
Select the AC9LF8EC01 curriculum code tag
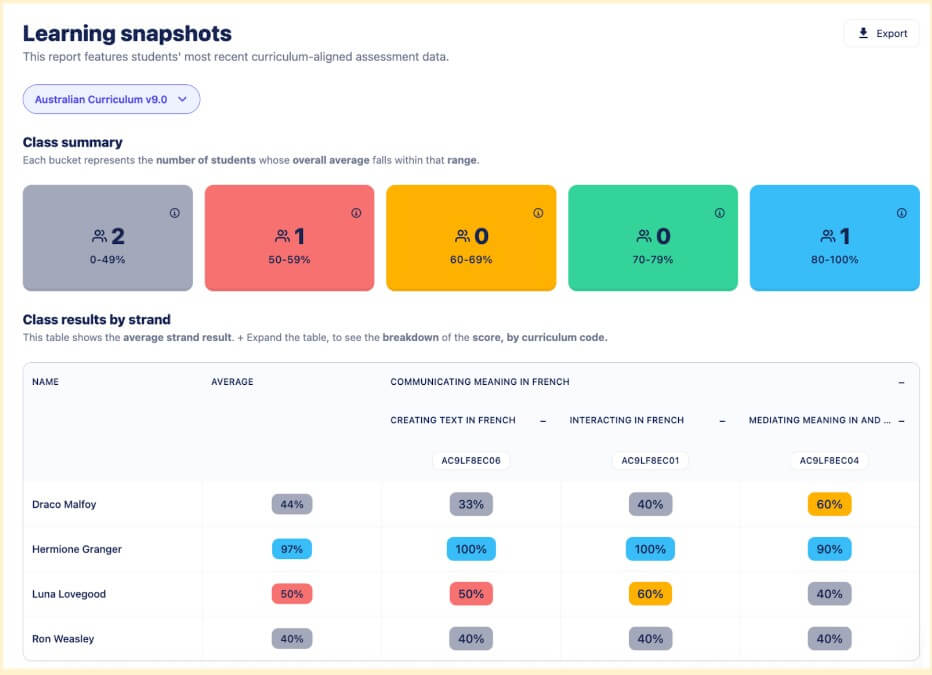(x=650, y=461)
